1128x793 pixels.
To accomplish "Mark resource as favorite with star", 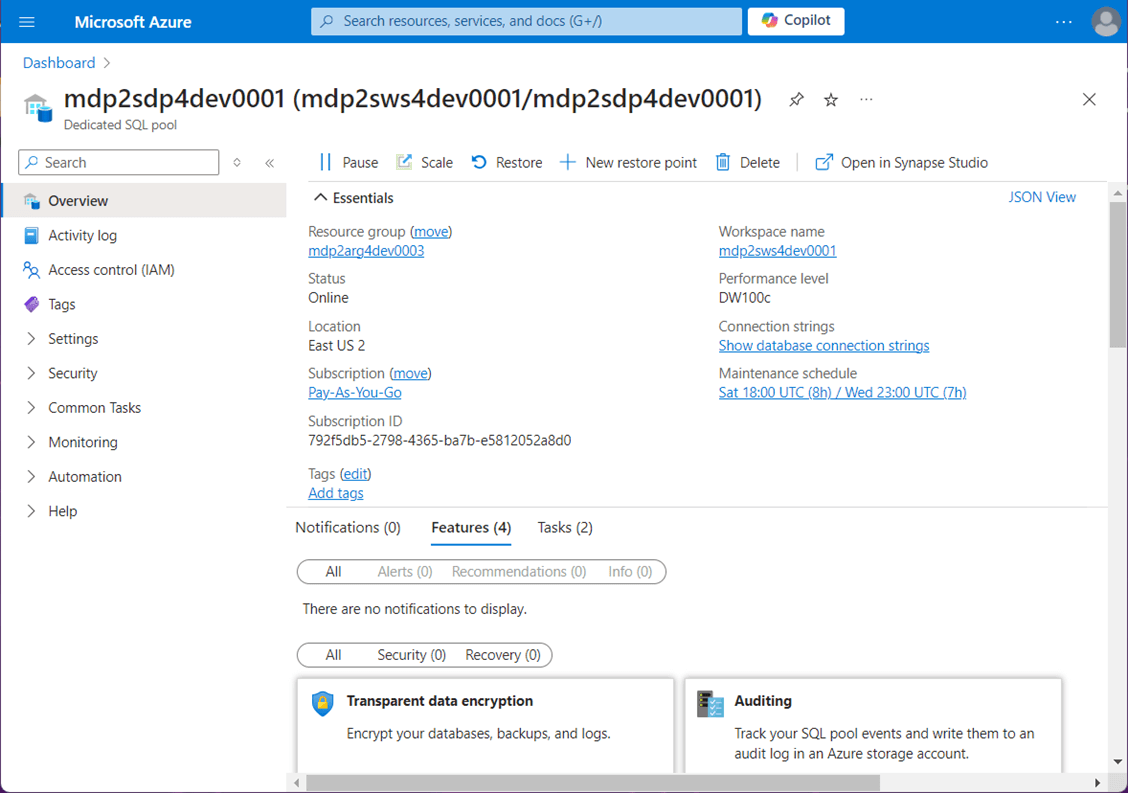I will click(831, 100).
